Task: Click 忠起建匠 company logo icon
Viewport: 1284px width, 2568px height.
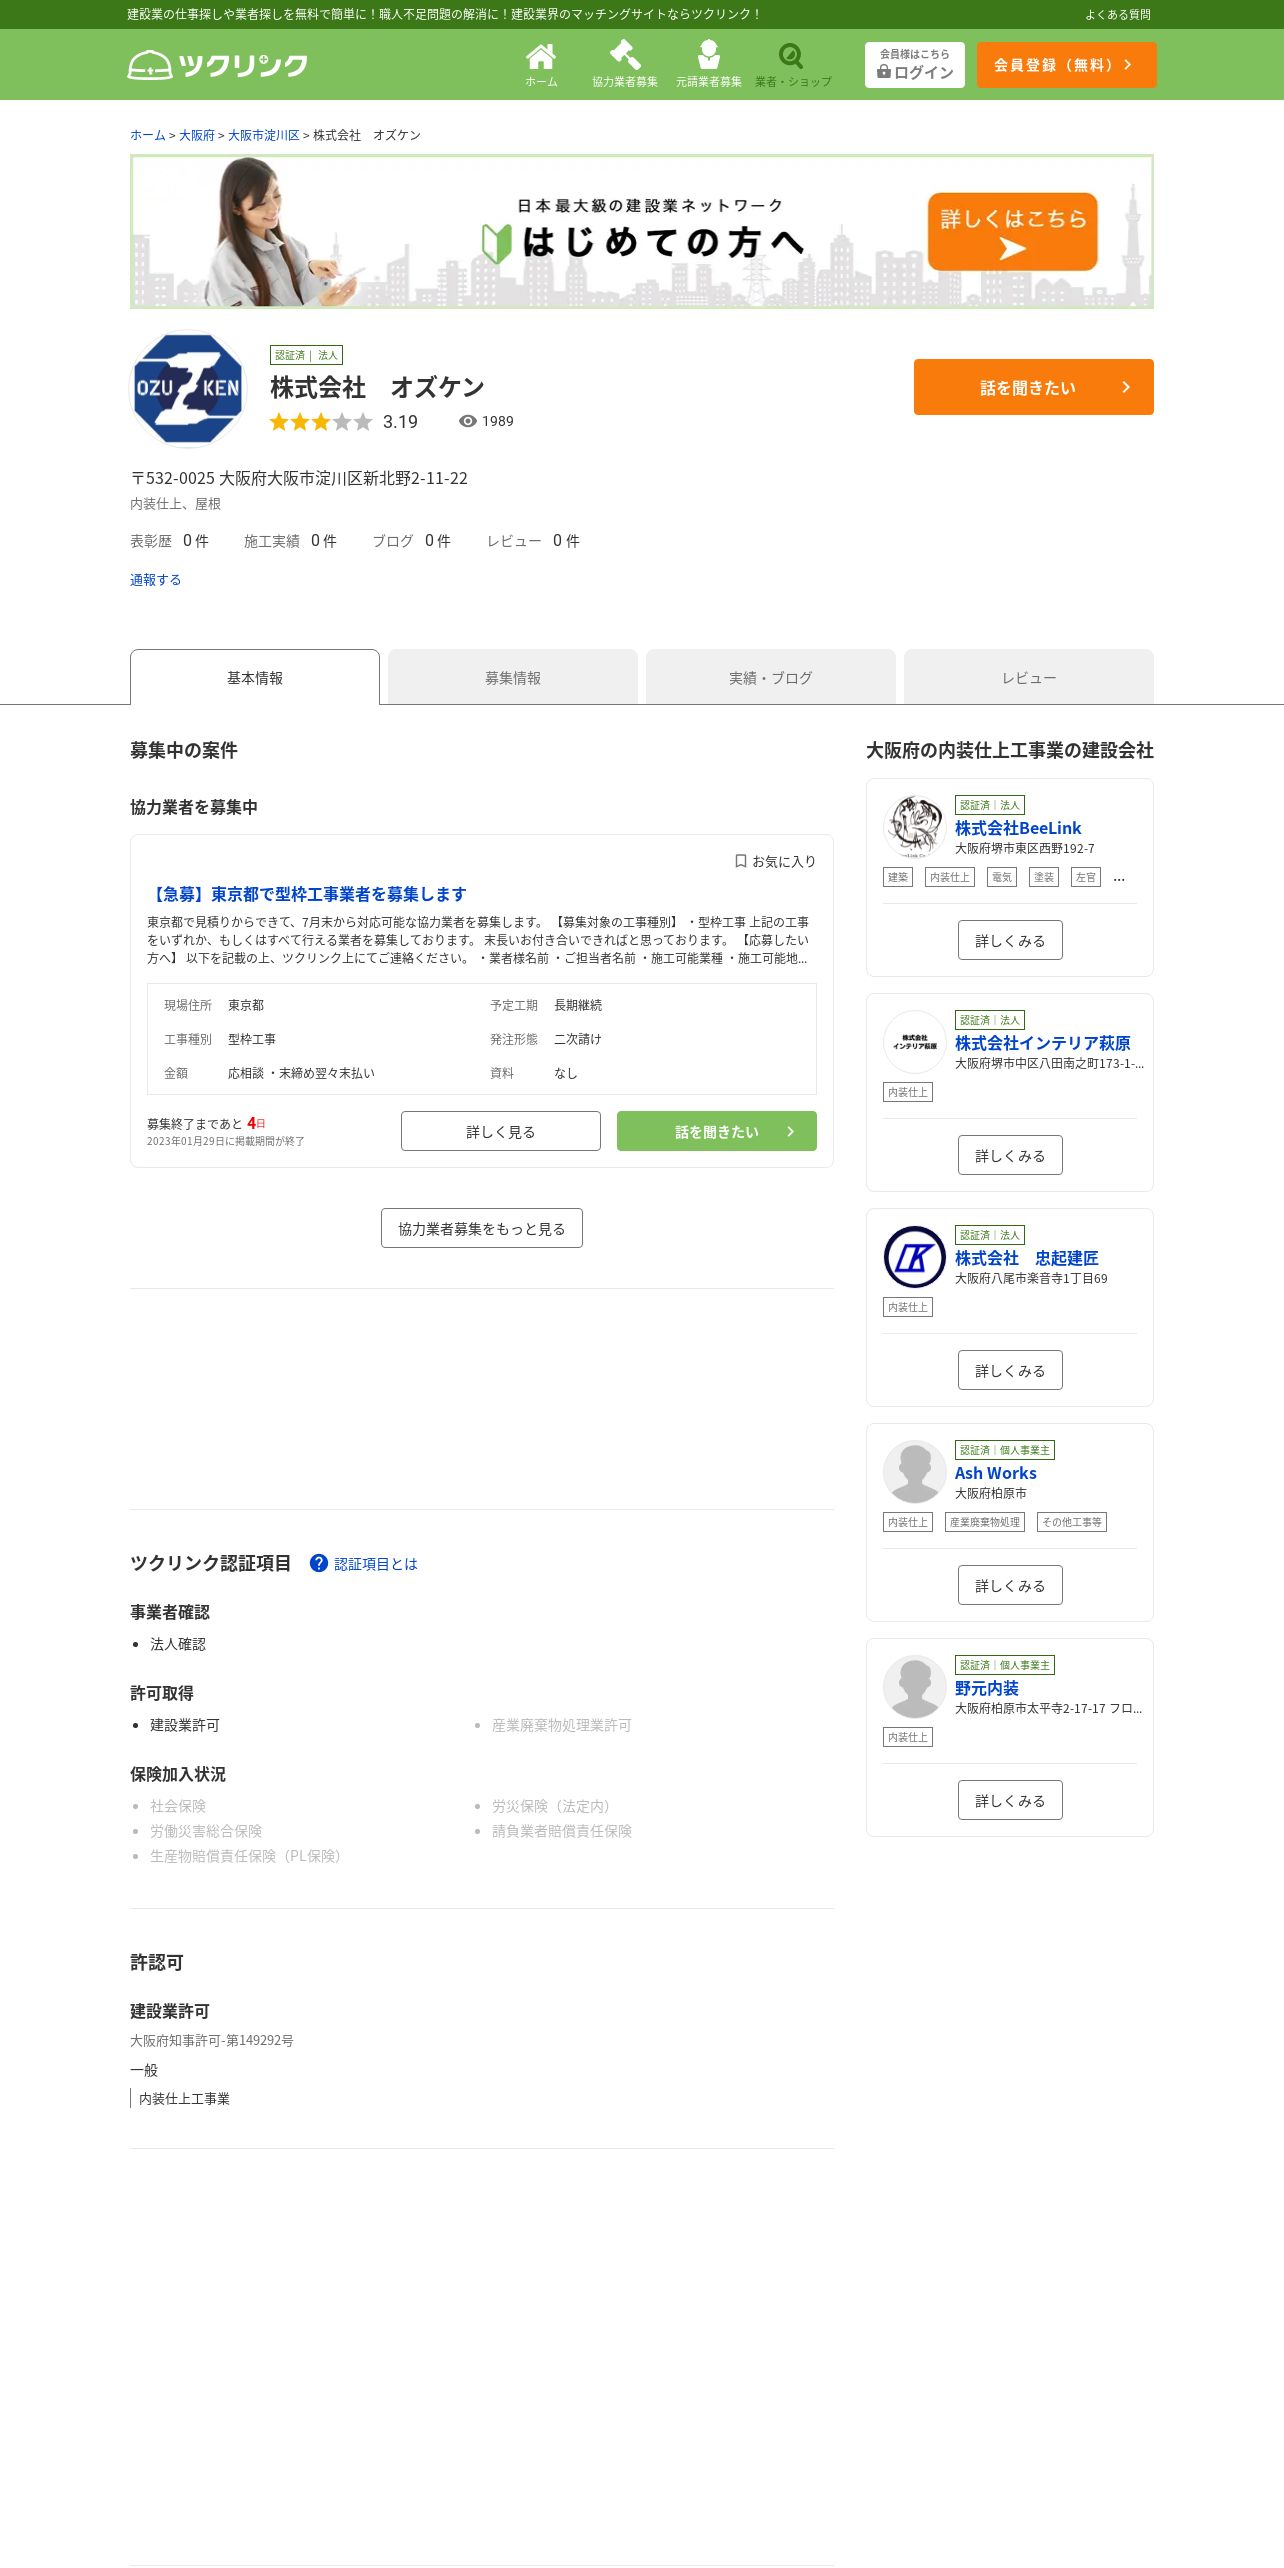Action: pos(915,1257)
